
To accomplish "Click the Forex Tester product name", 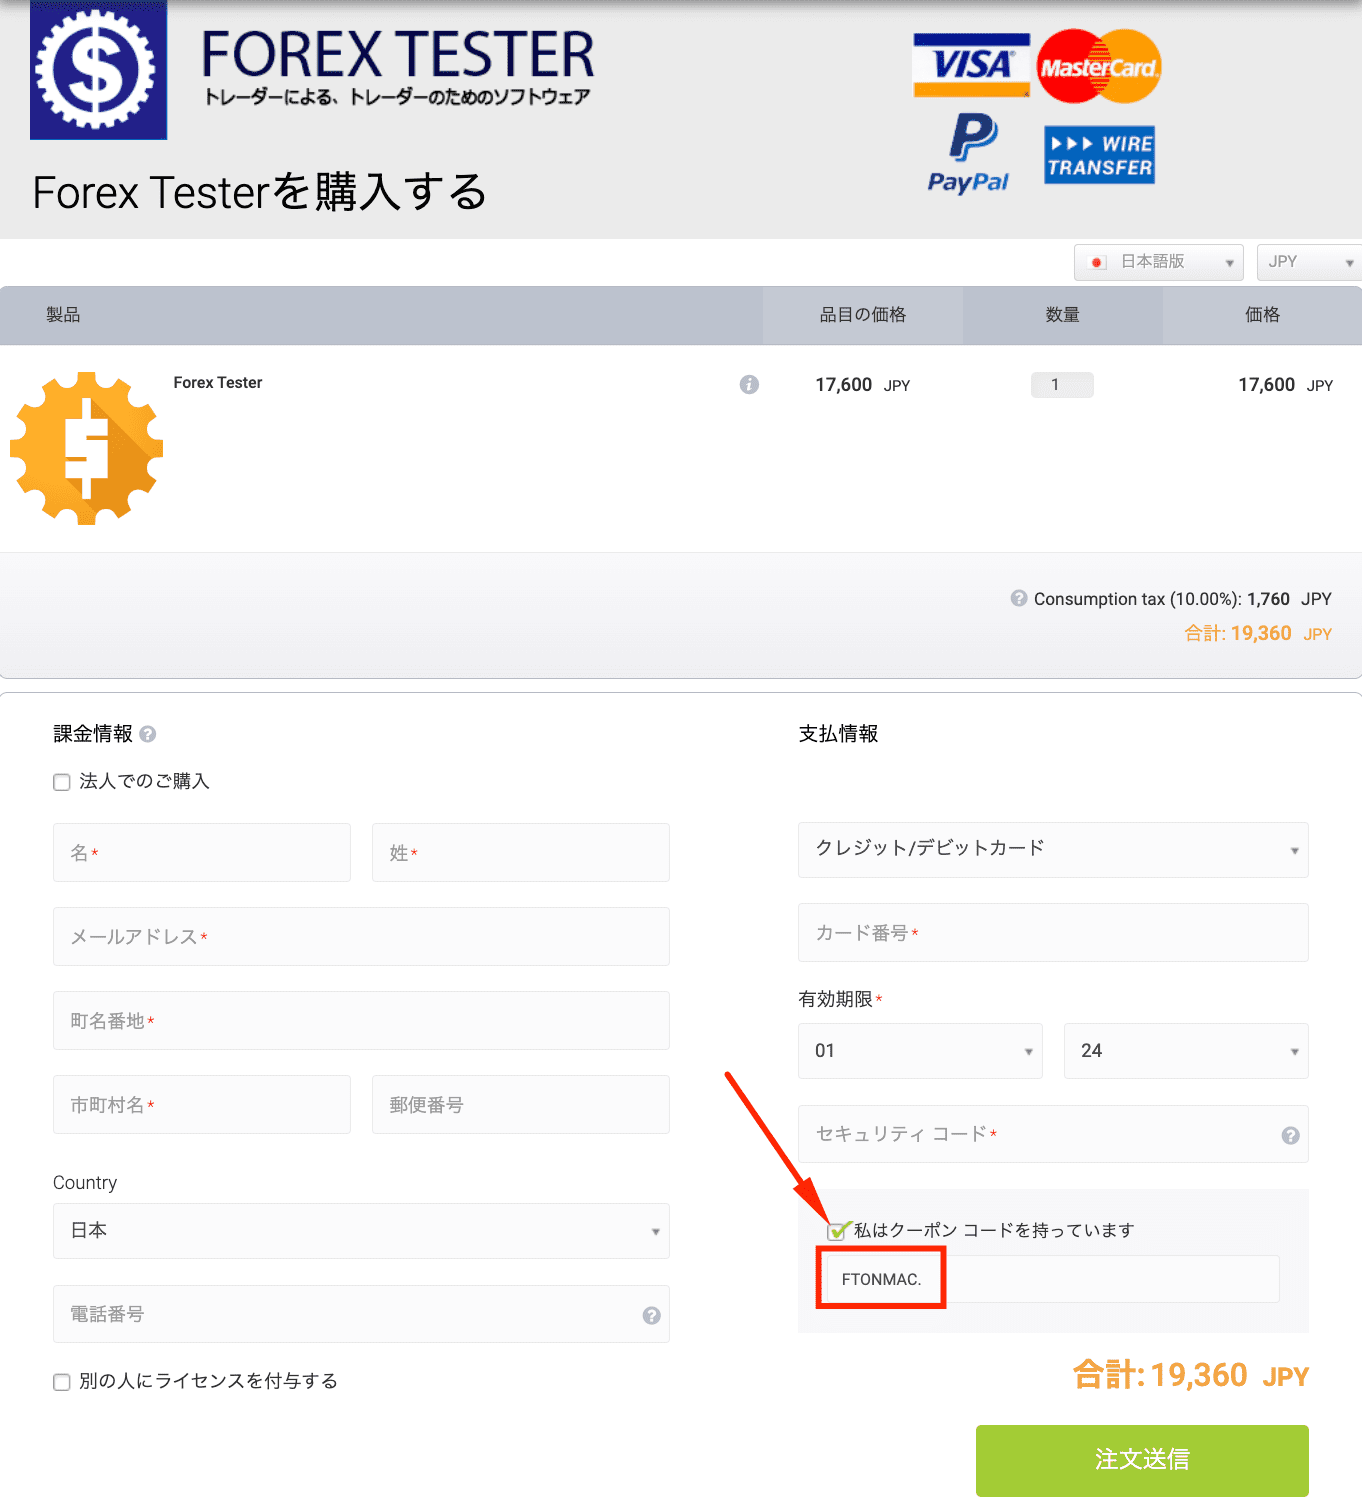I will click(218, 383).
